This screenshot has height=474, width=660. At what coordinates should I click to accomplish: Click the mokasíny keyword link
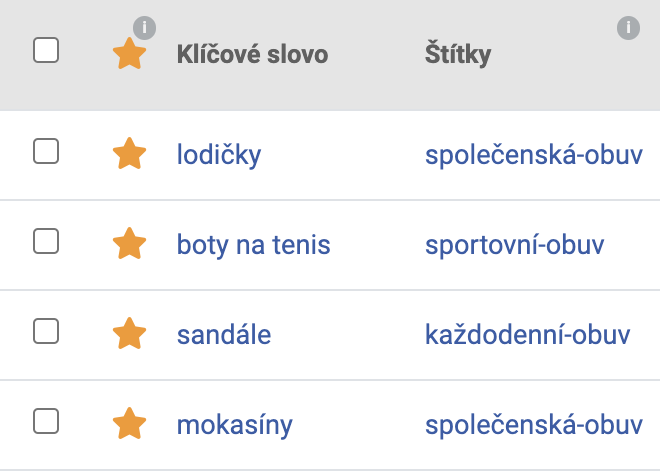pyautogui.click(x=234, y=425)
